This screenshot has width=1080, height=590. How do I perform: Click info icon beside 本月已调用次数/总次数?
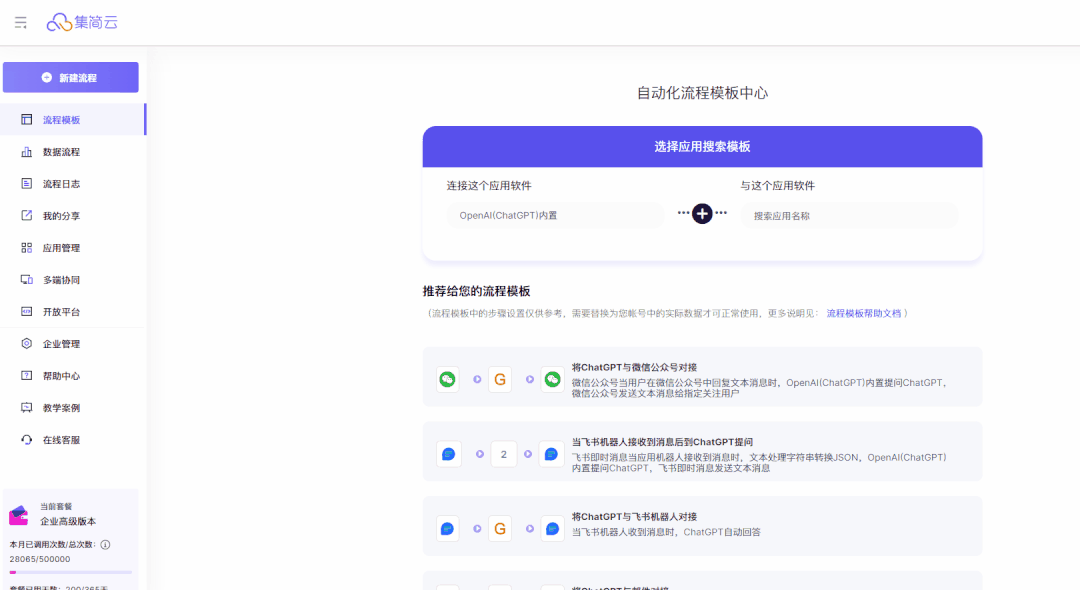click(x=105, y=545)
